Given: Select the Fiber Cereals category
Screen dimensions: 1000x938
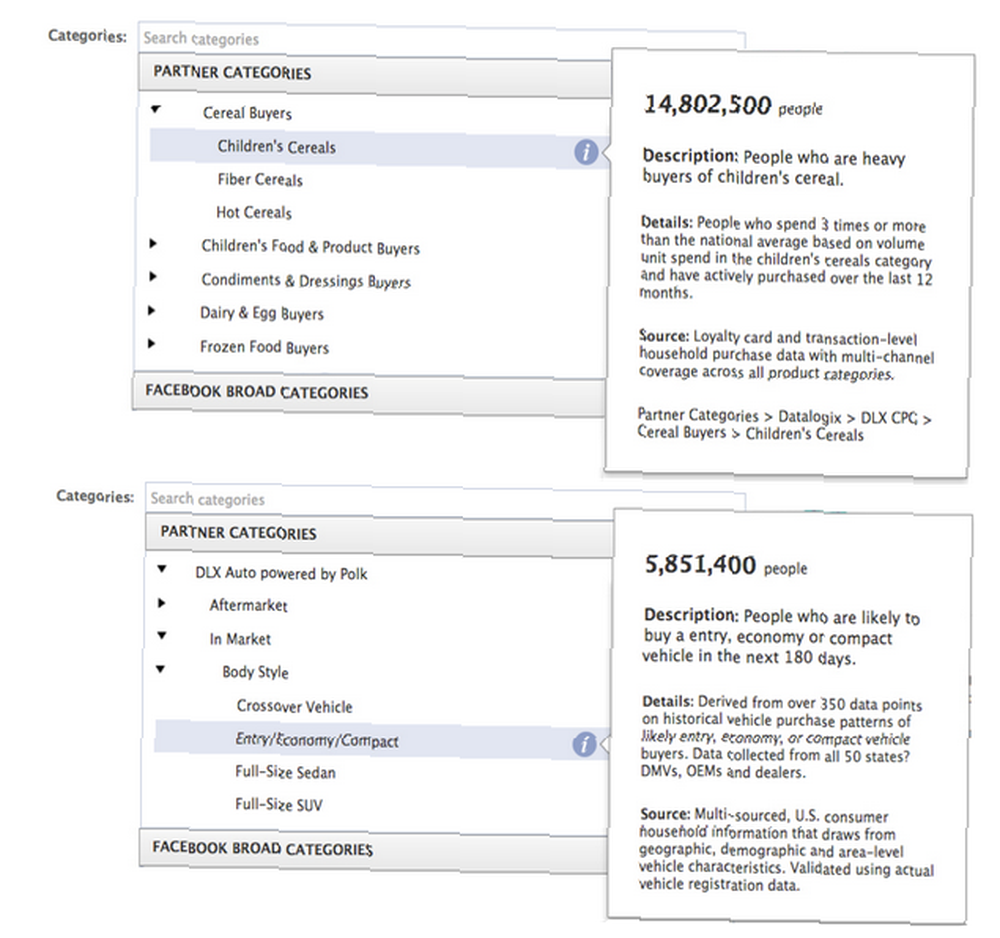Looking at the screenshot, I should 260,180.
